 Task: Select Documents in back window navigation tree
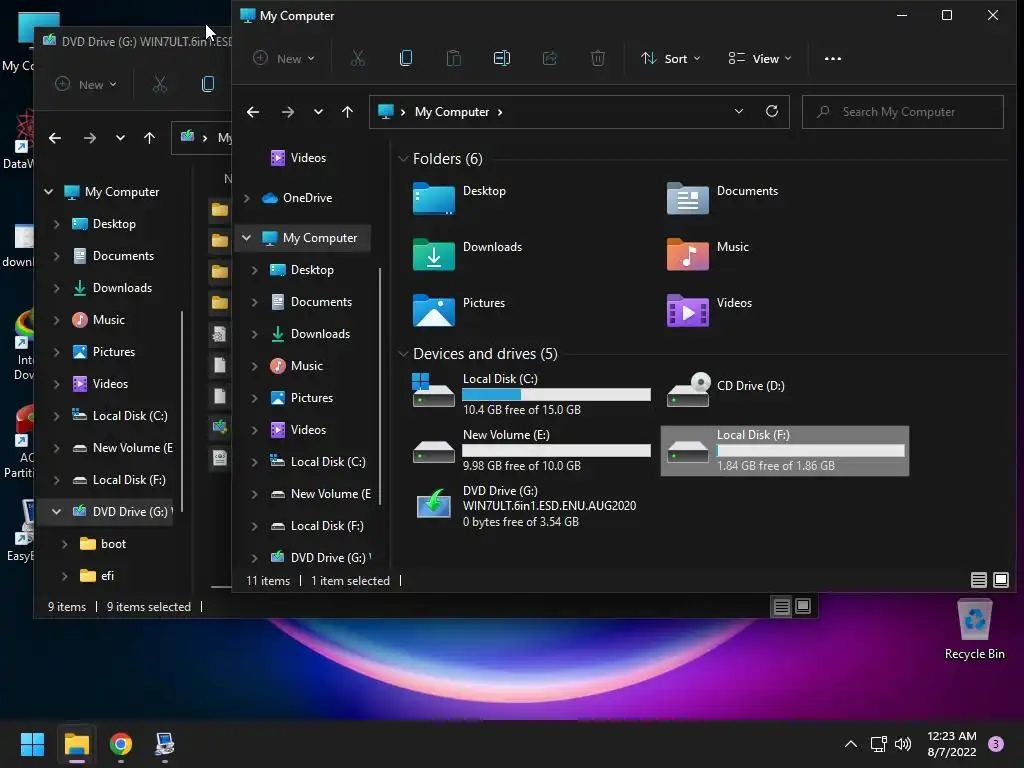pyautogui.click(x=113, y=255)
